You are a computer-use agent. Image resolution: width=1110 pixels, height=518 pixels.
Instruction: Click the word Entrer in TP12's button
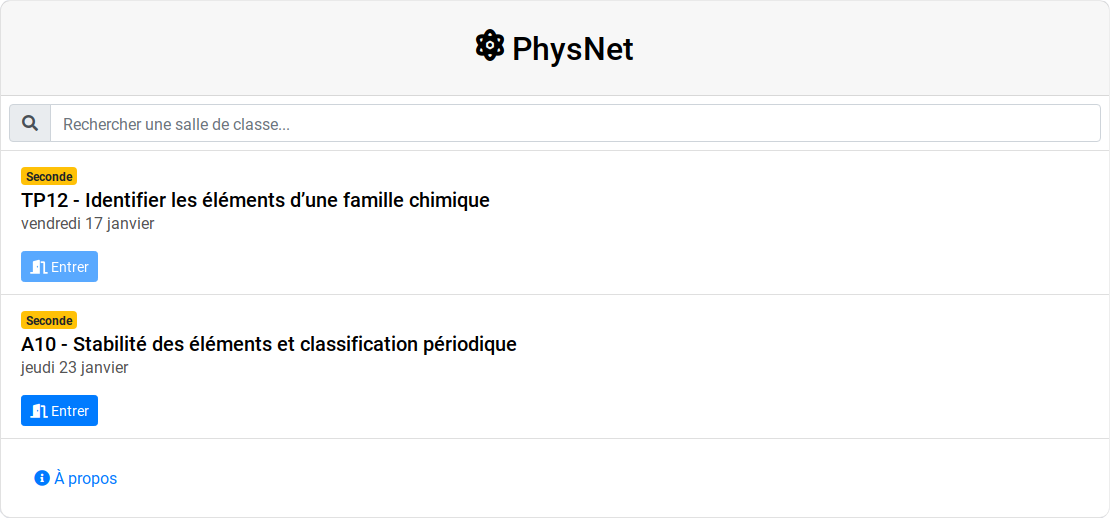click(x=70, y=267)
